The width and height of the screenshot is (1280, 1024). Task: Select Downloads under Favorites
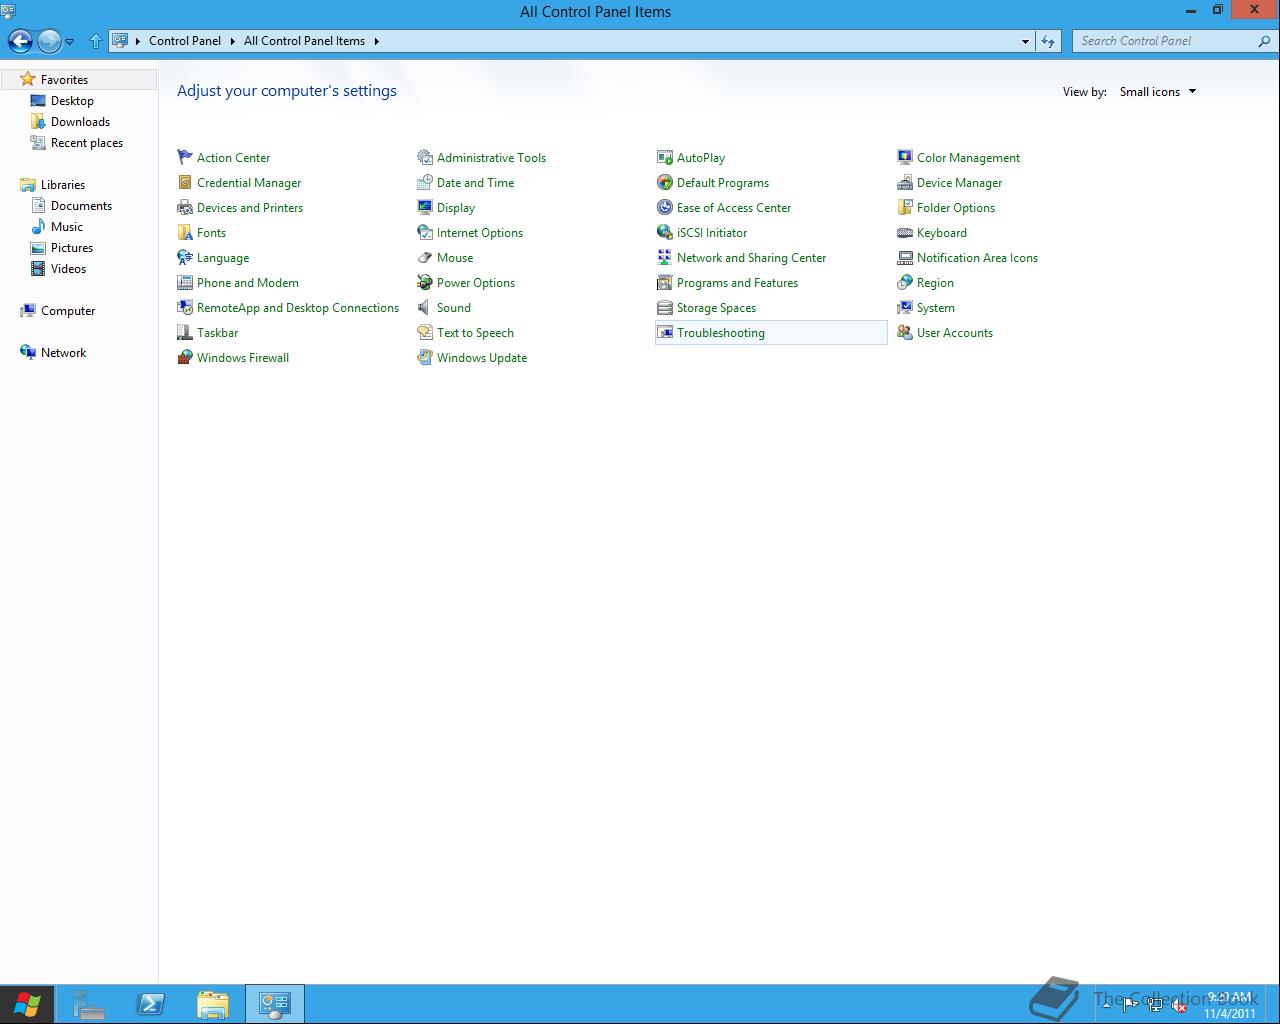(x=80, y=121)
